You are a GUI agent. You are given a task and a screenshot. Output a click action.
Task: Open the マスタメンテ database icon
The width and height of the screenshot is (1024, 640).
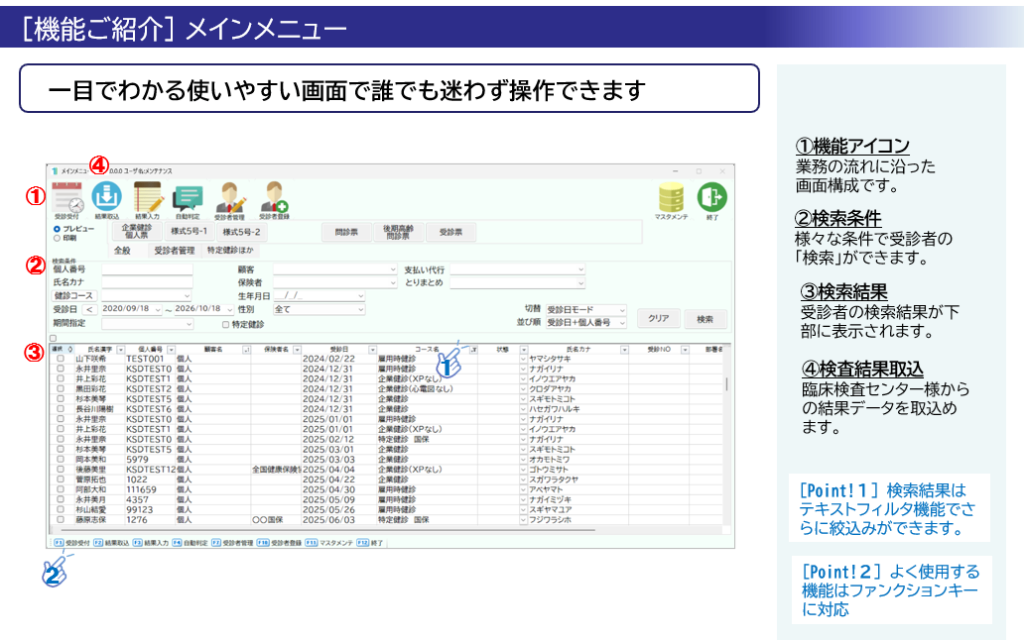[x=671, y=198]
